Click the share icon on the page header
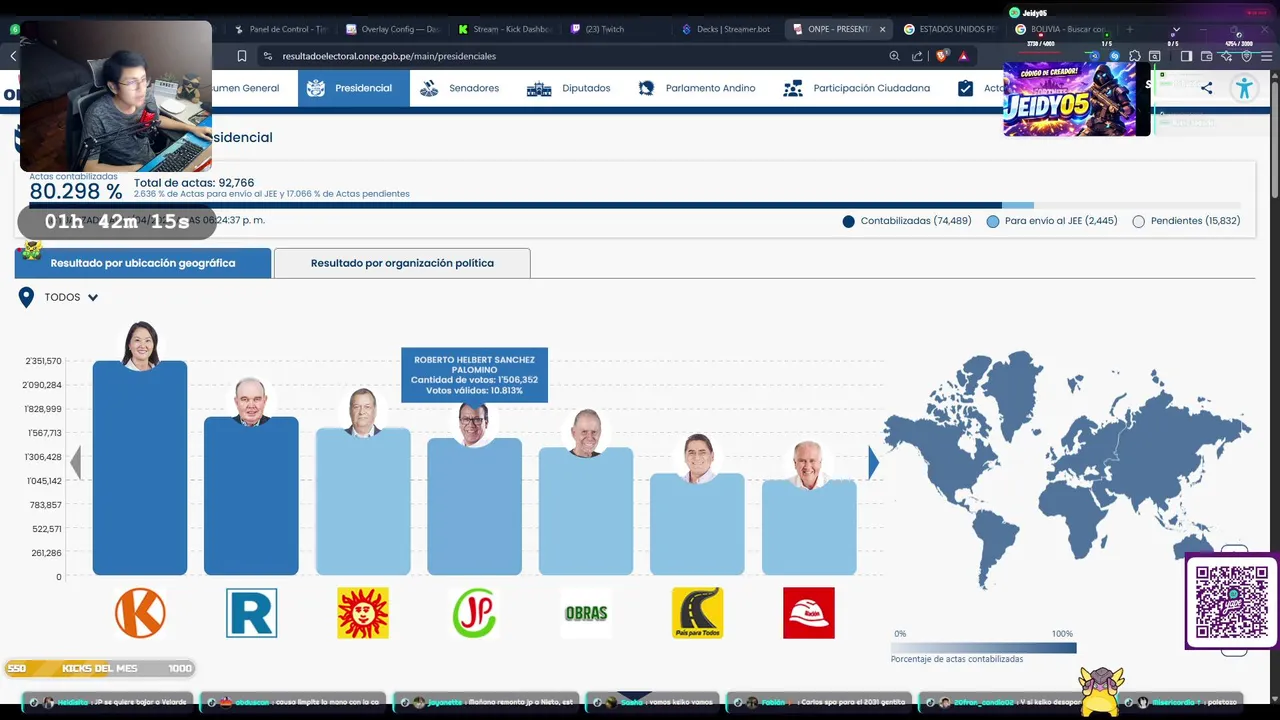1280x720 pixels. point(1206,88)
